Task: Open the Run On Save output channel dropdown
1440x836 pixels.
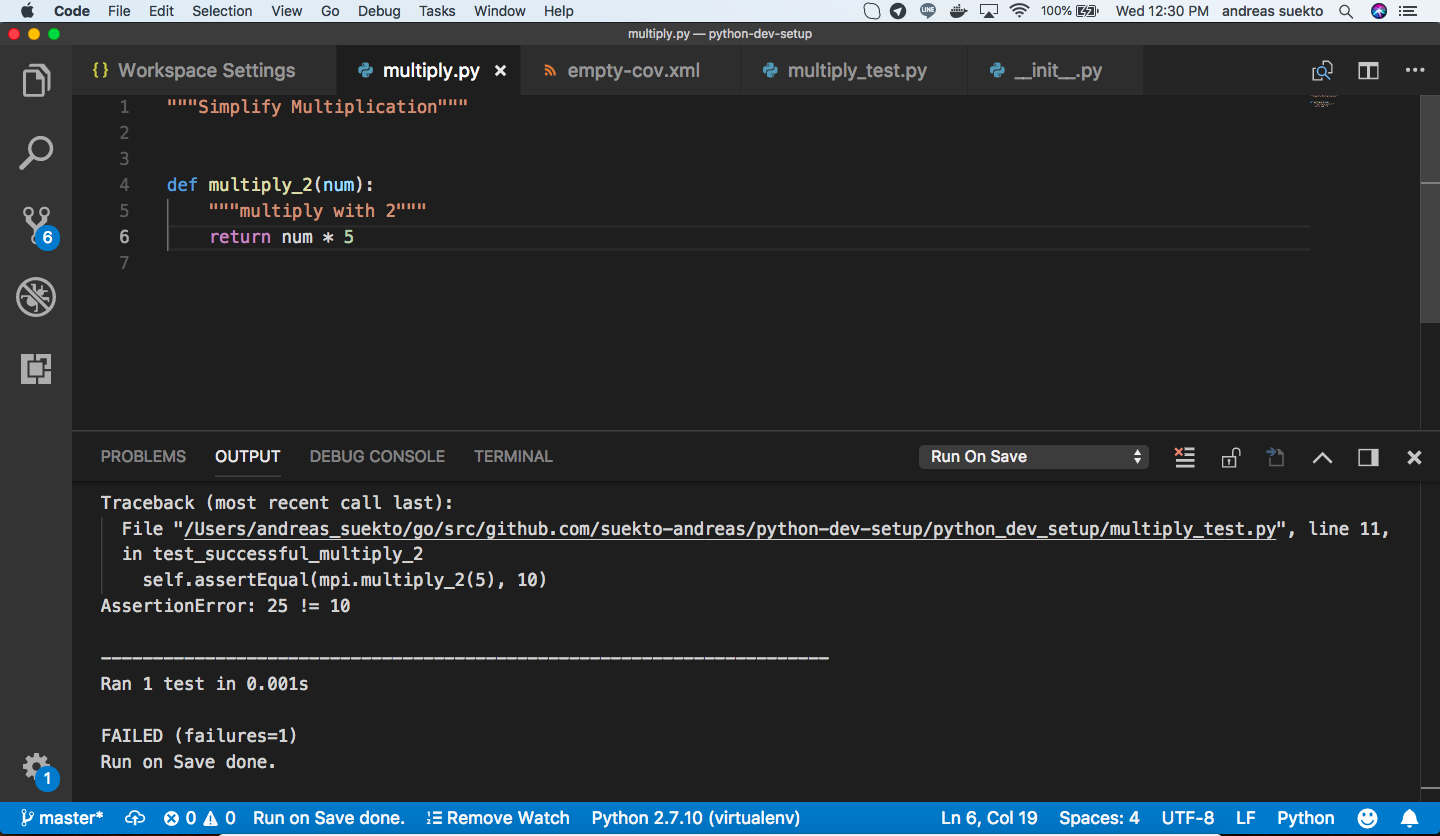Action: coord(1033,457)
